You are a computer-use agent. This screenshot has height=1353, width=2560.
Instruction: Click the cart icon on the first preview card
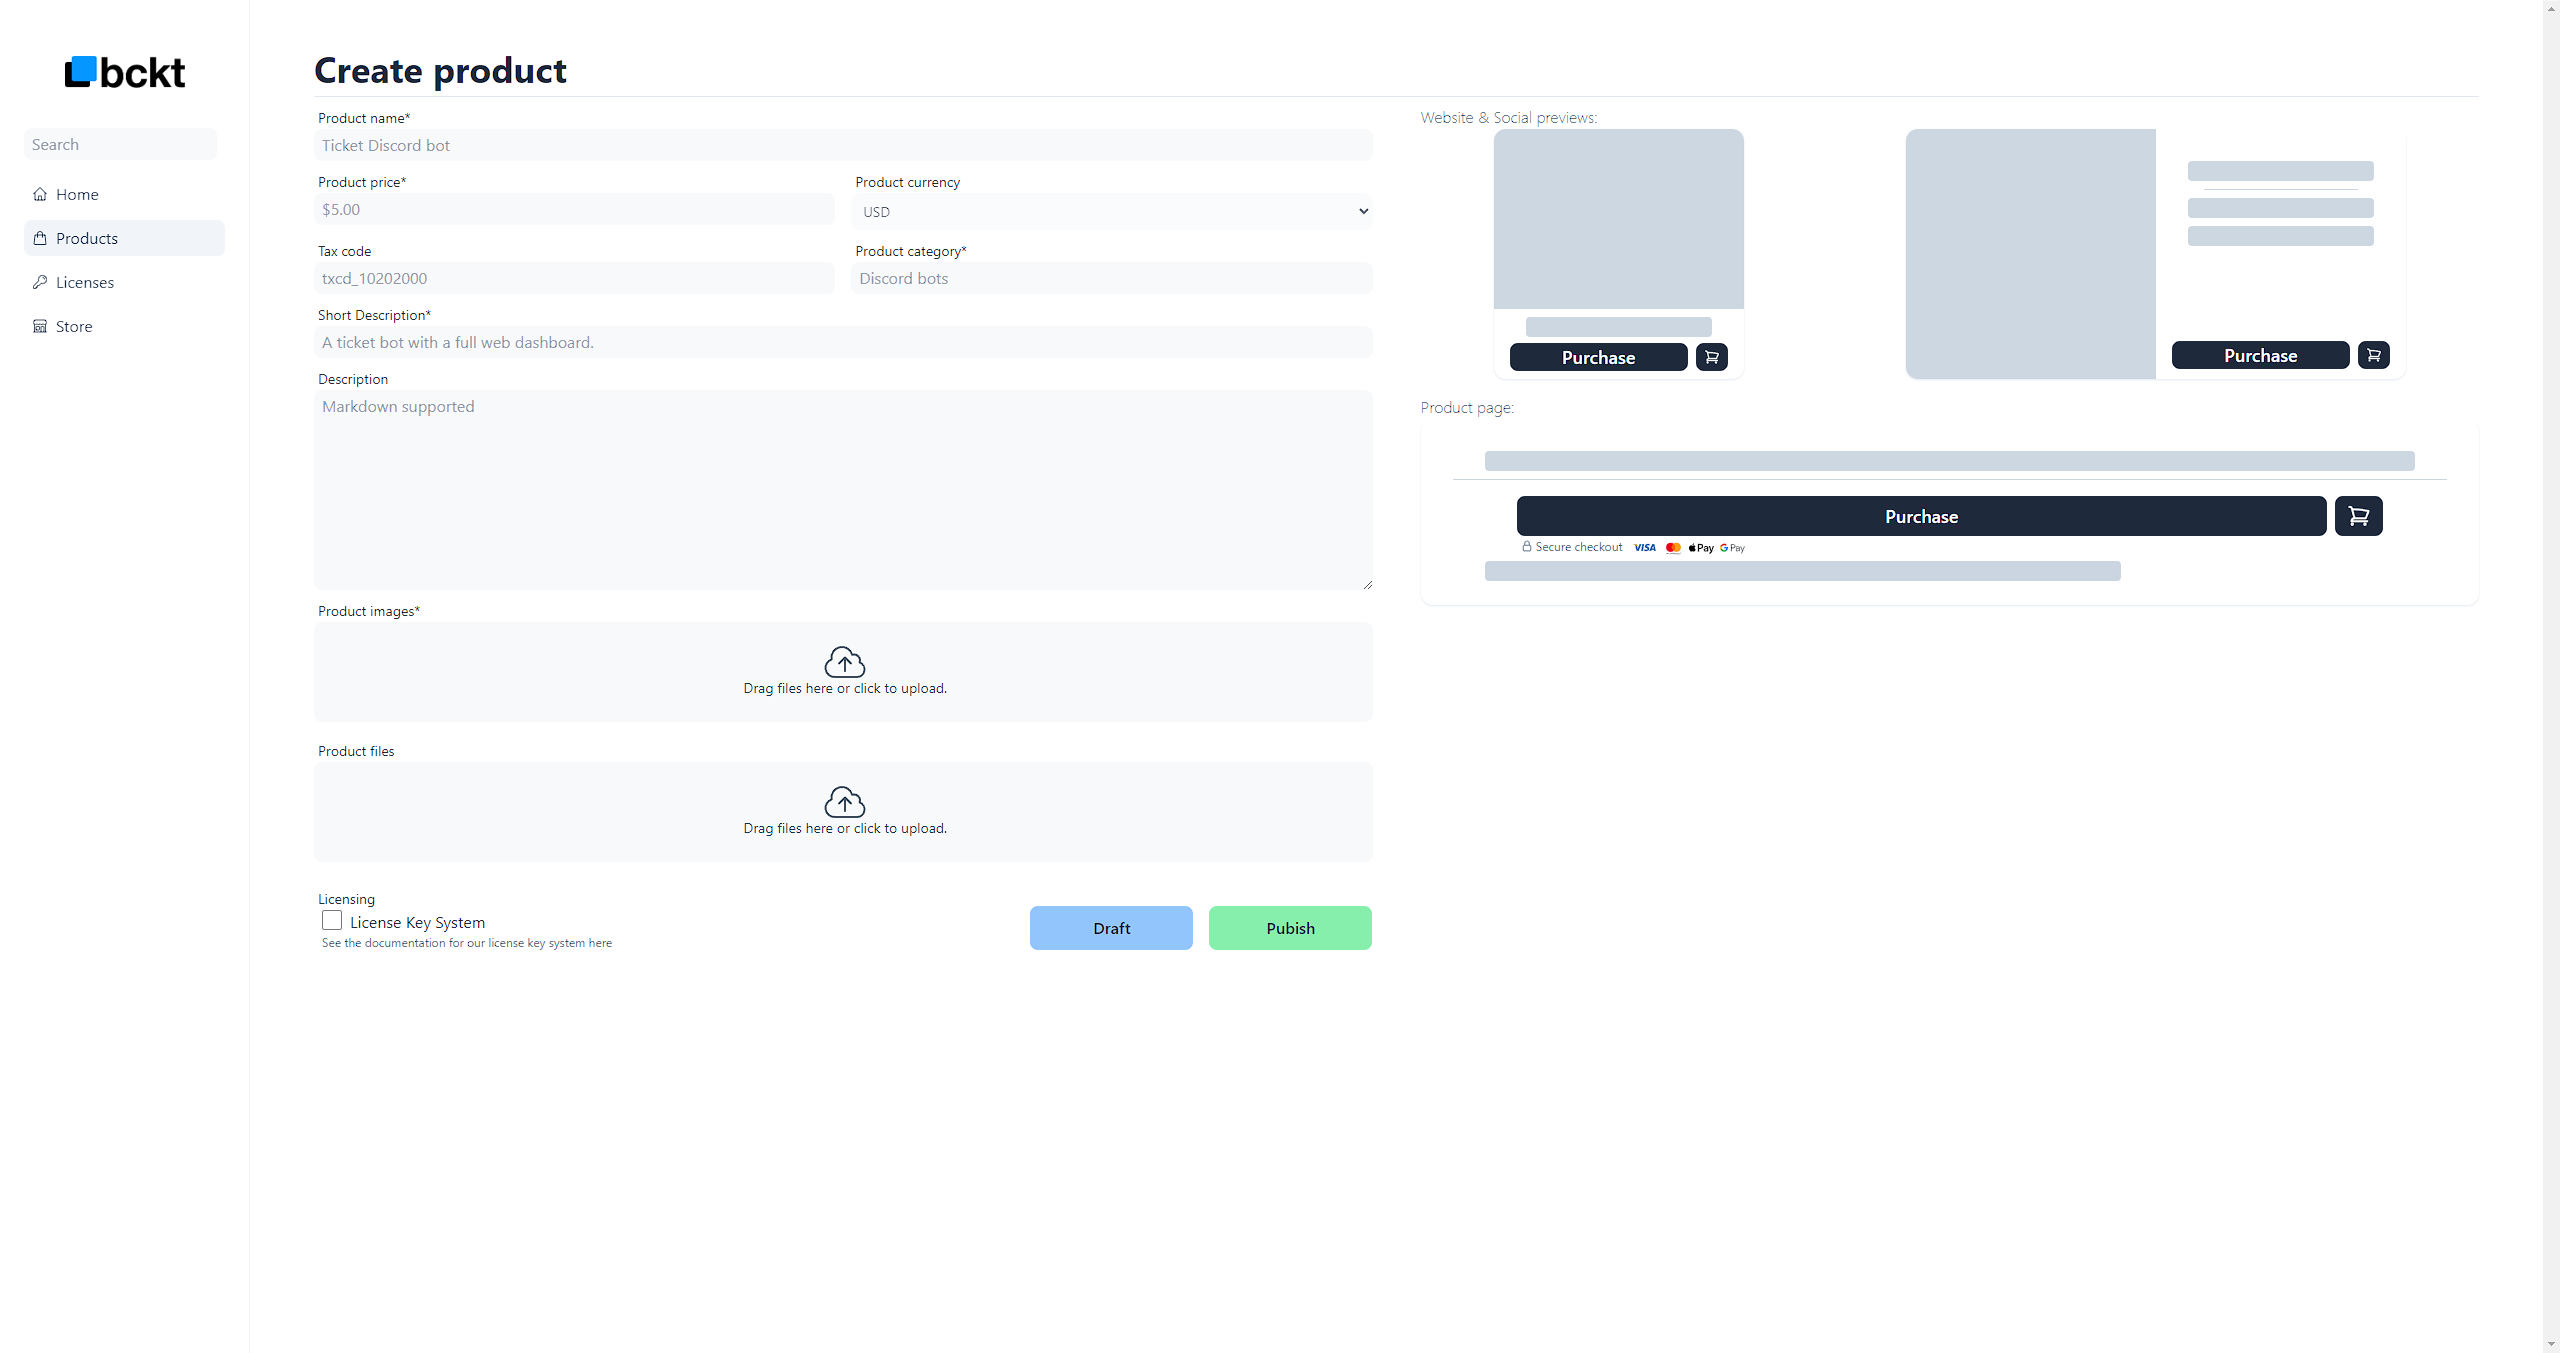1711,357
